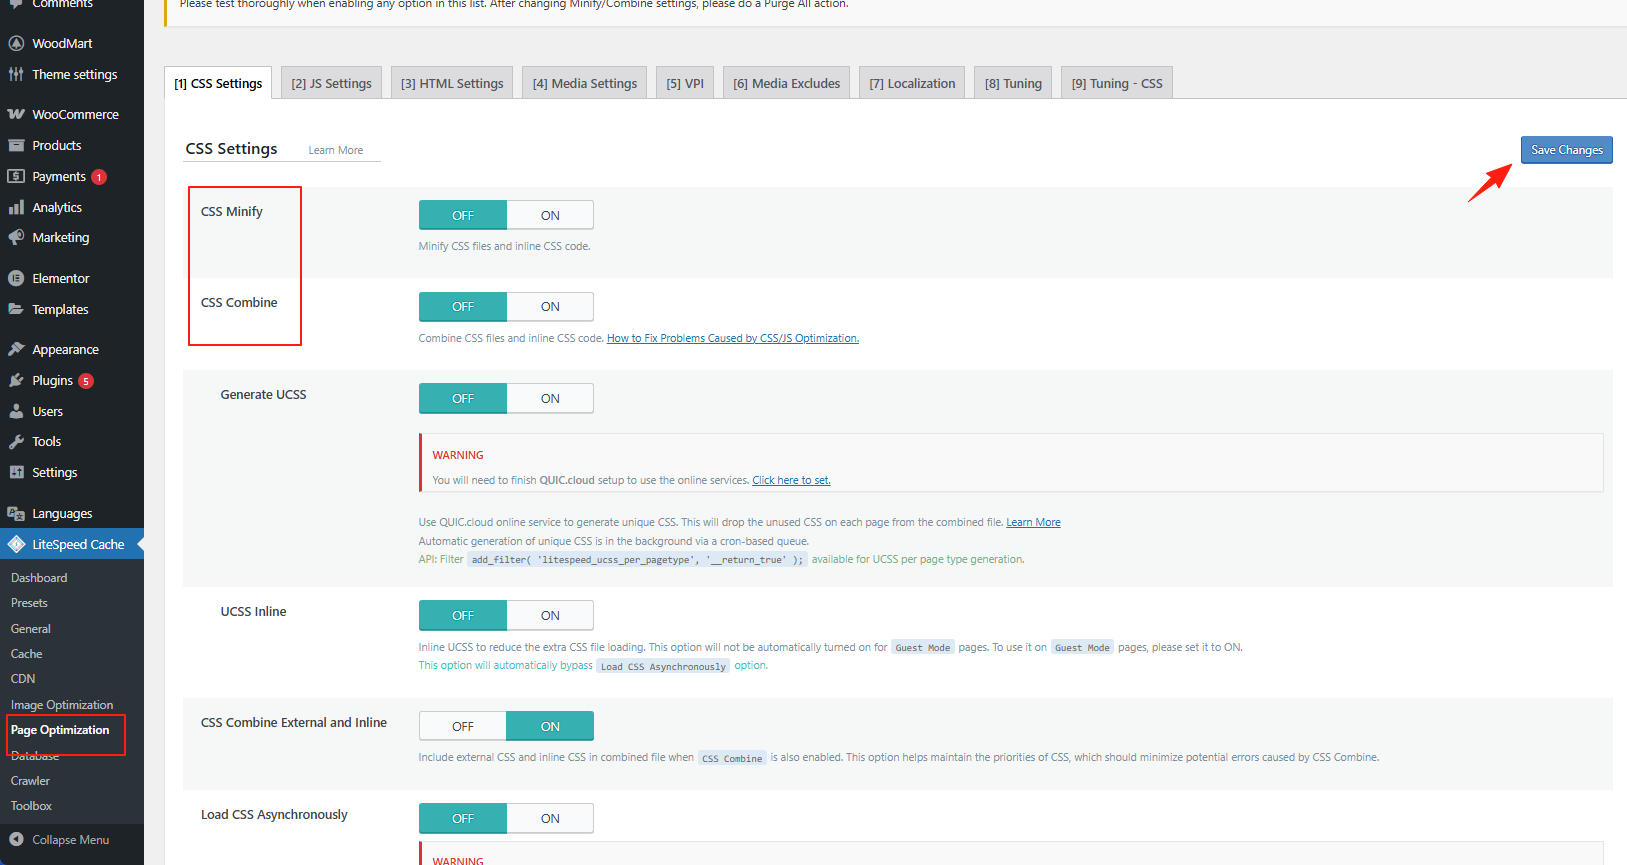Open the How to Fix Problems link
This screenshot has height=865, width=1627.
point(733,338)
